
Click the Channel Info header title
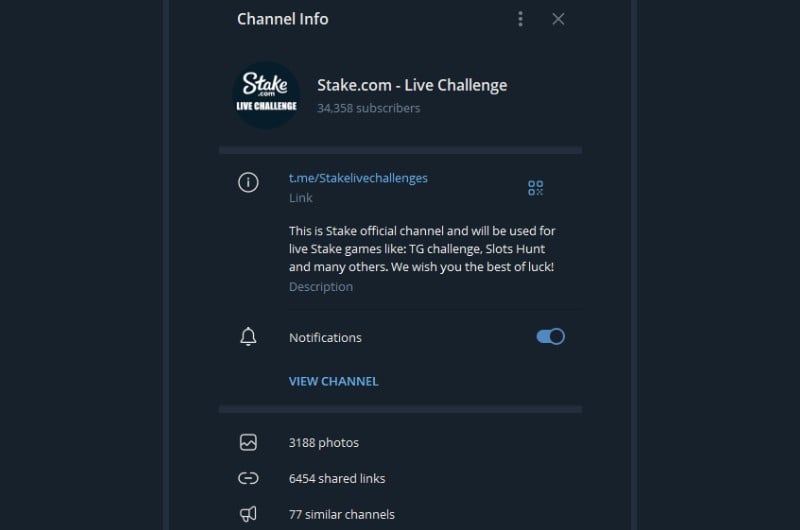click(283, 19)
